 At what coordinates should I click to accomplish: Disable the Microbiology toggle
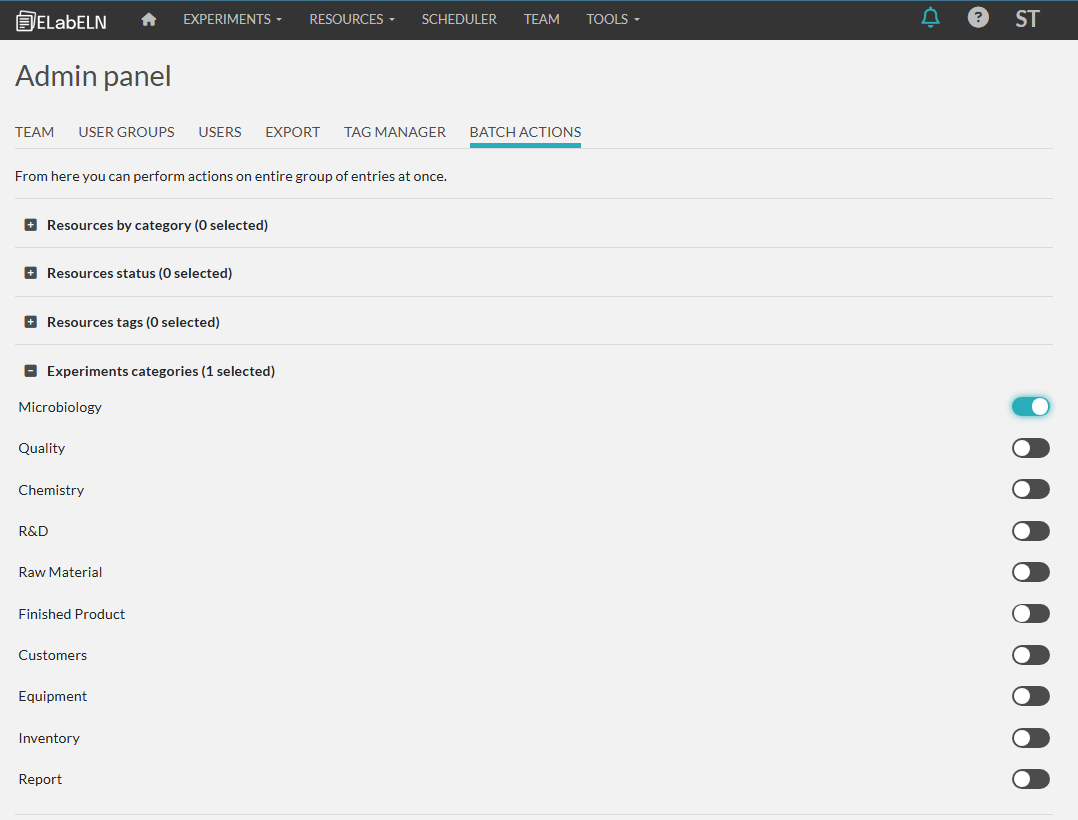click(x=1030, y=407)
